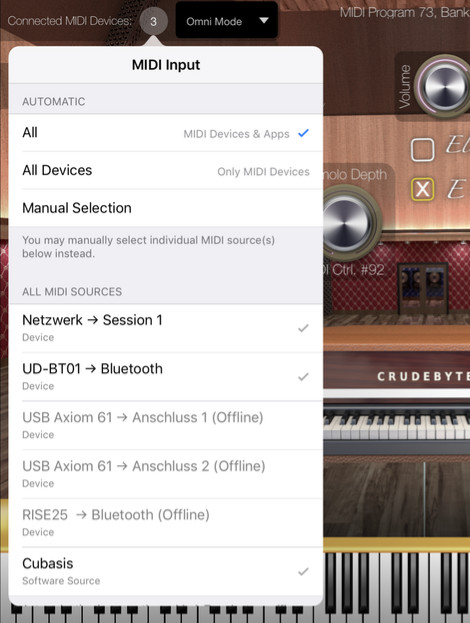Tap the MIDI Program 73 label
The image size is (470, 623).
point(404,13)
